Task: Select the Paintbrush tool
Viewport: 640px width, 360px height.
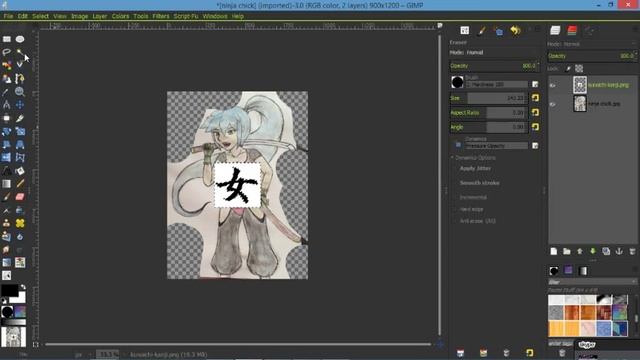Action: tap(7, 197)
